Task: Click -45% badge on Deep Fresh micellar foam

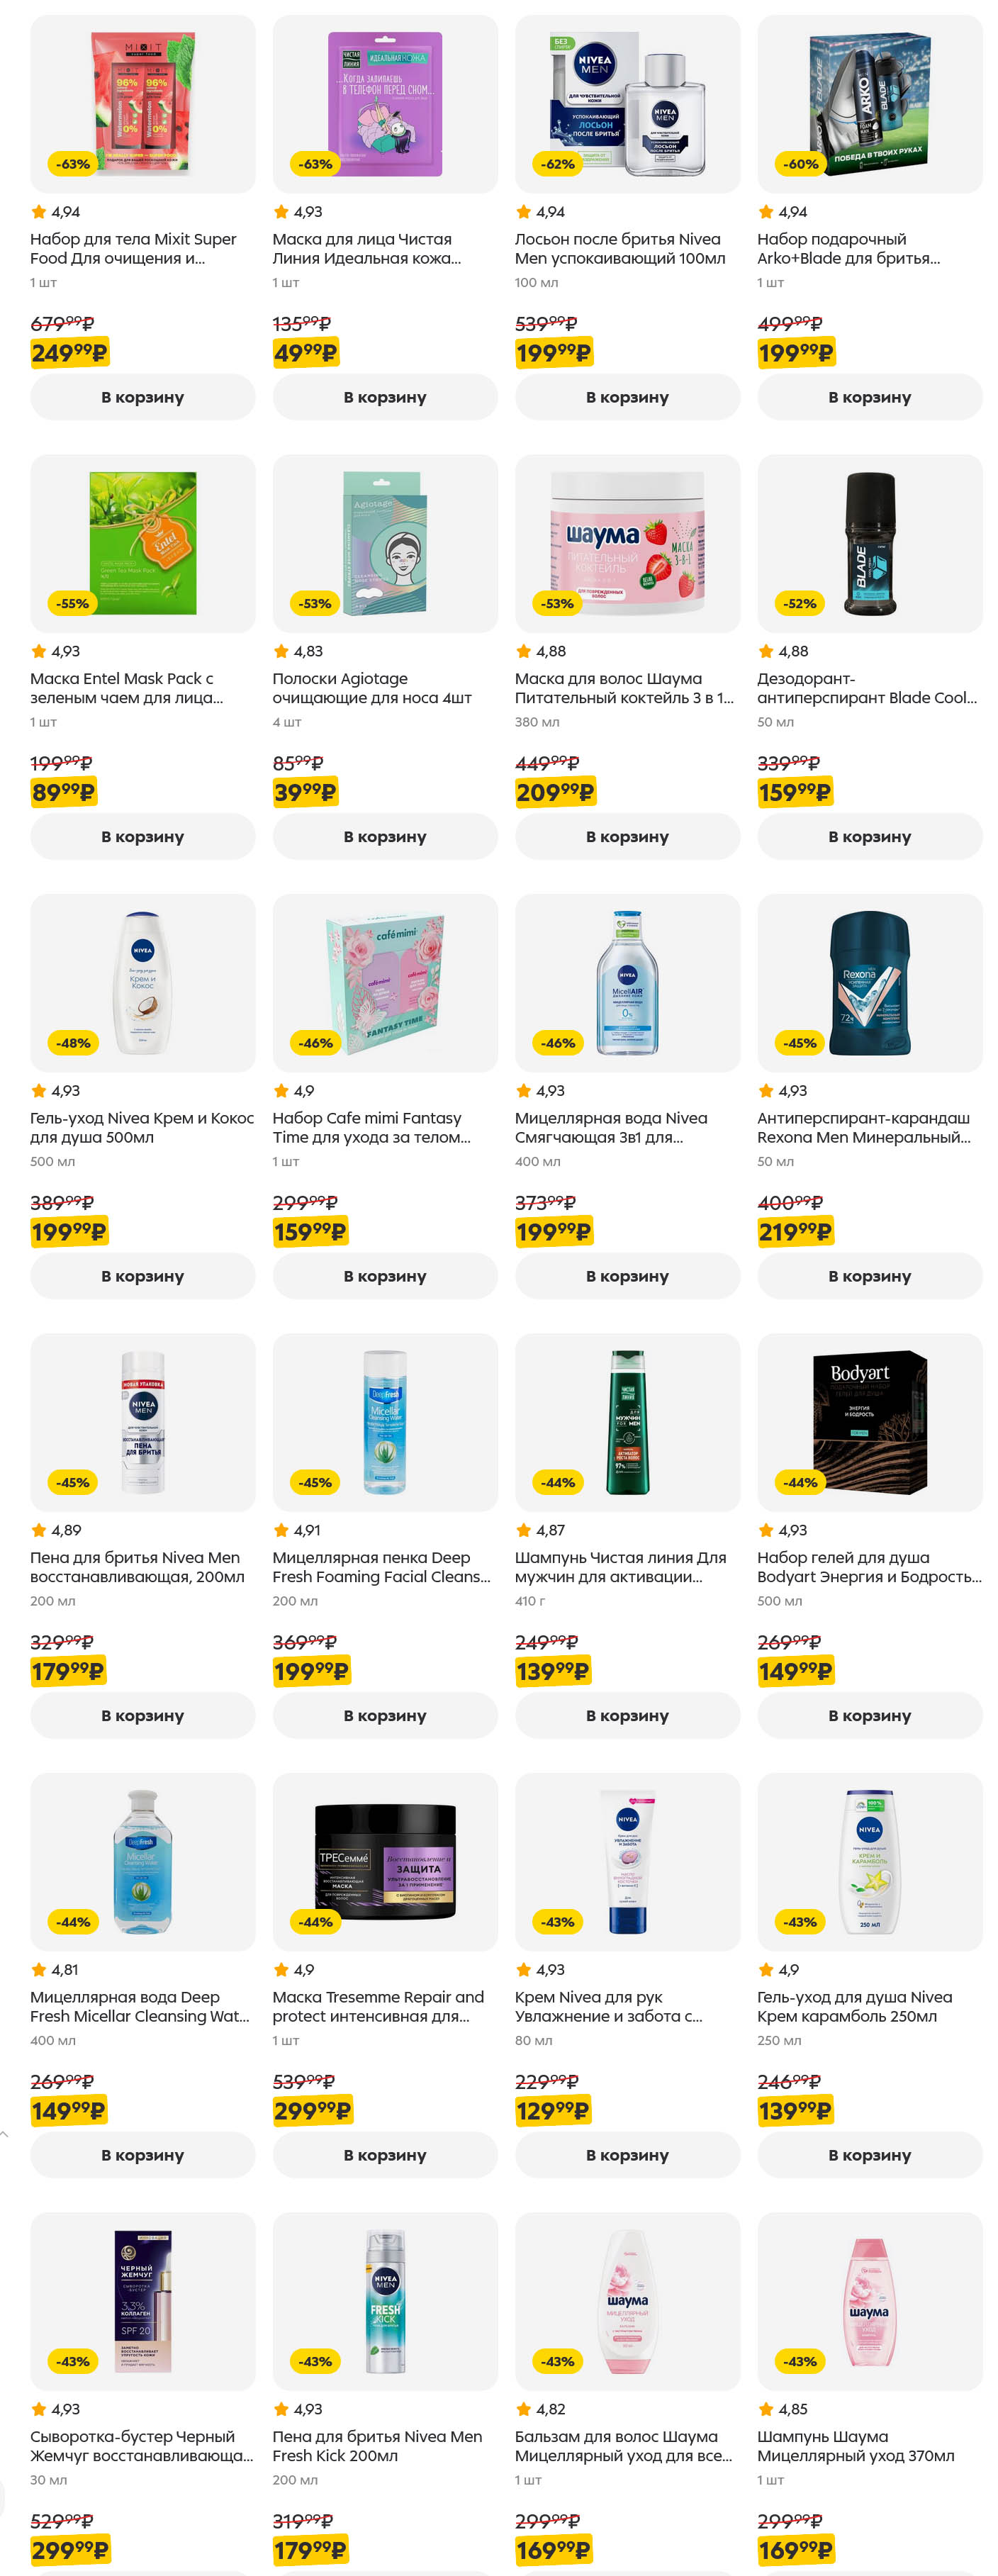Action: pos(315,1482)
